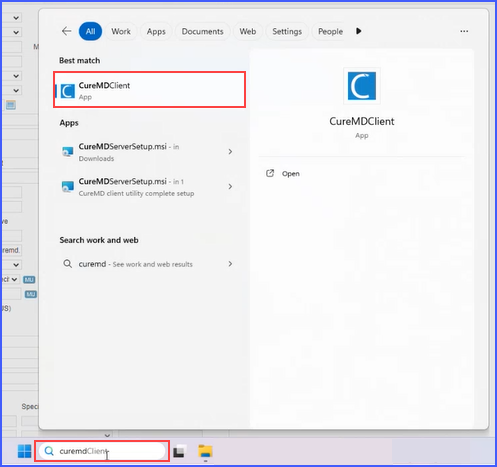
Task: Expand options for CureMDServerSetup.msi in Downloads
Action: (230, 152)
